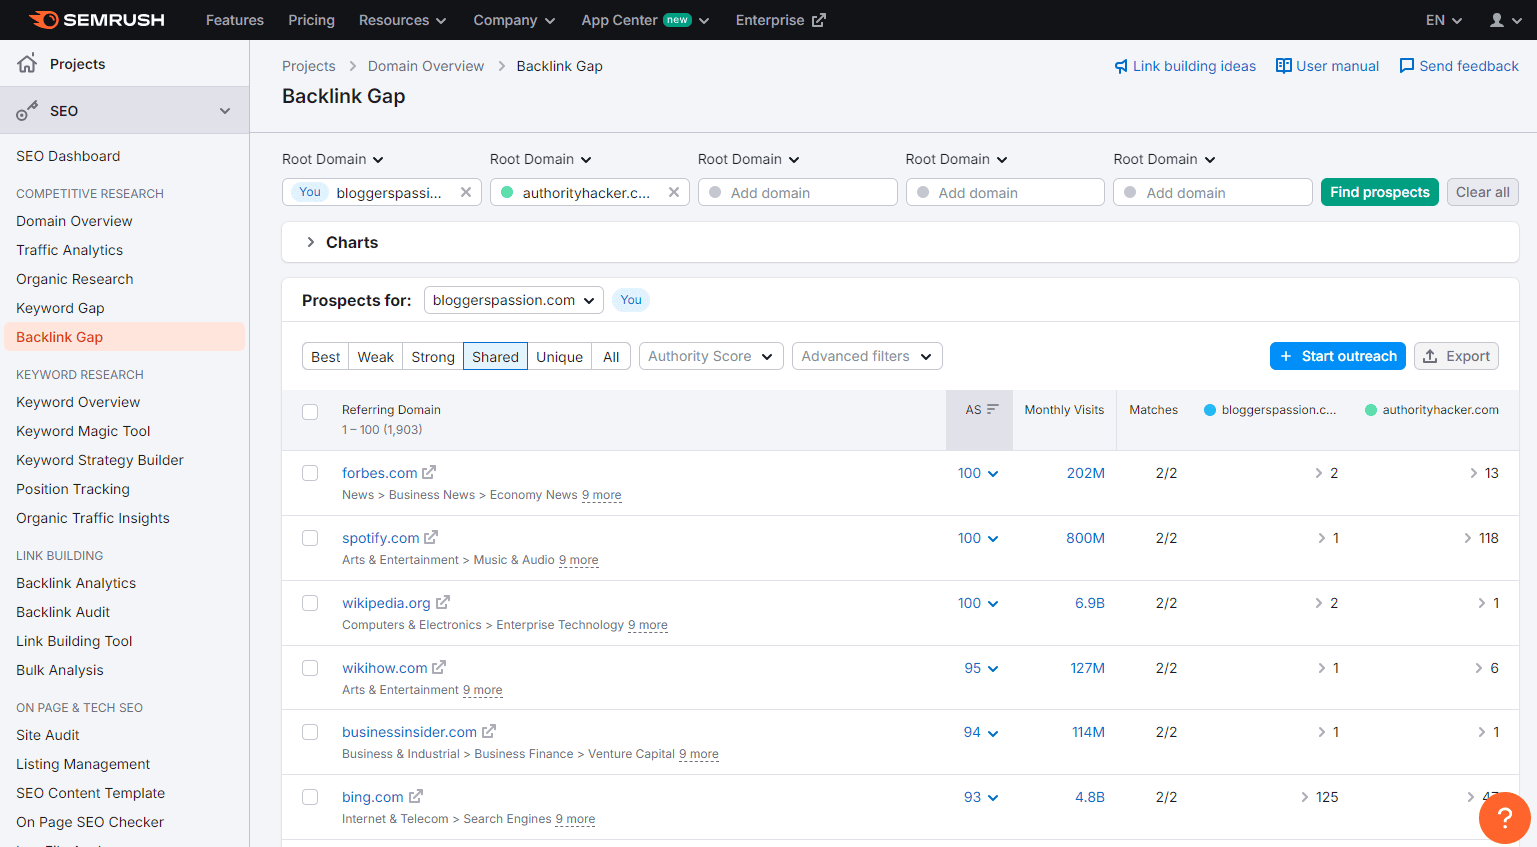Open the Authority Score filter dropdown
Viewport: 1537px width, 847px height.
tap(711, 356)
